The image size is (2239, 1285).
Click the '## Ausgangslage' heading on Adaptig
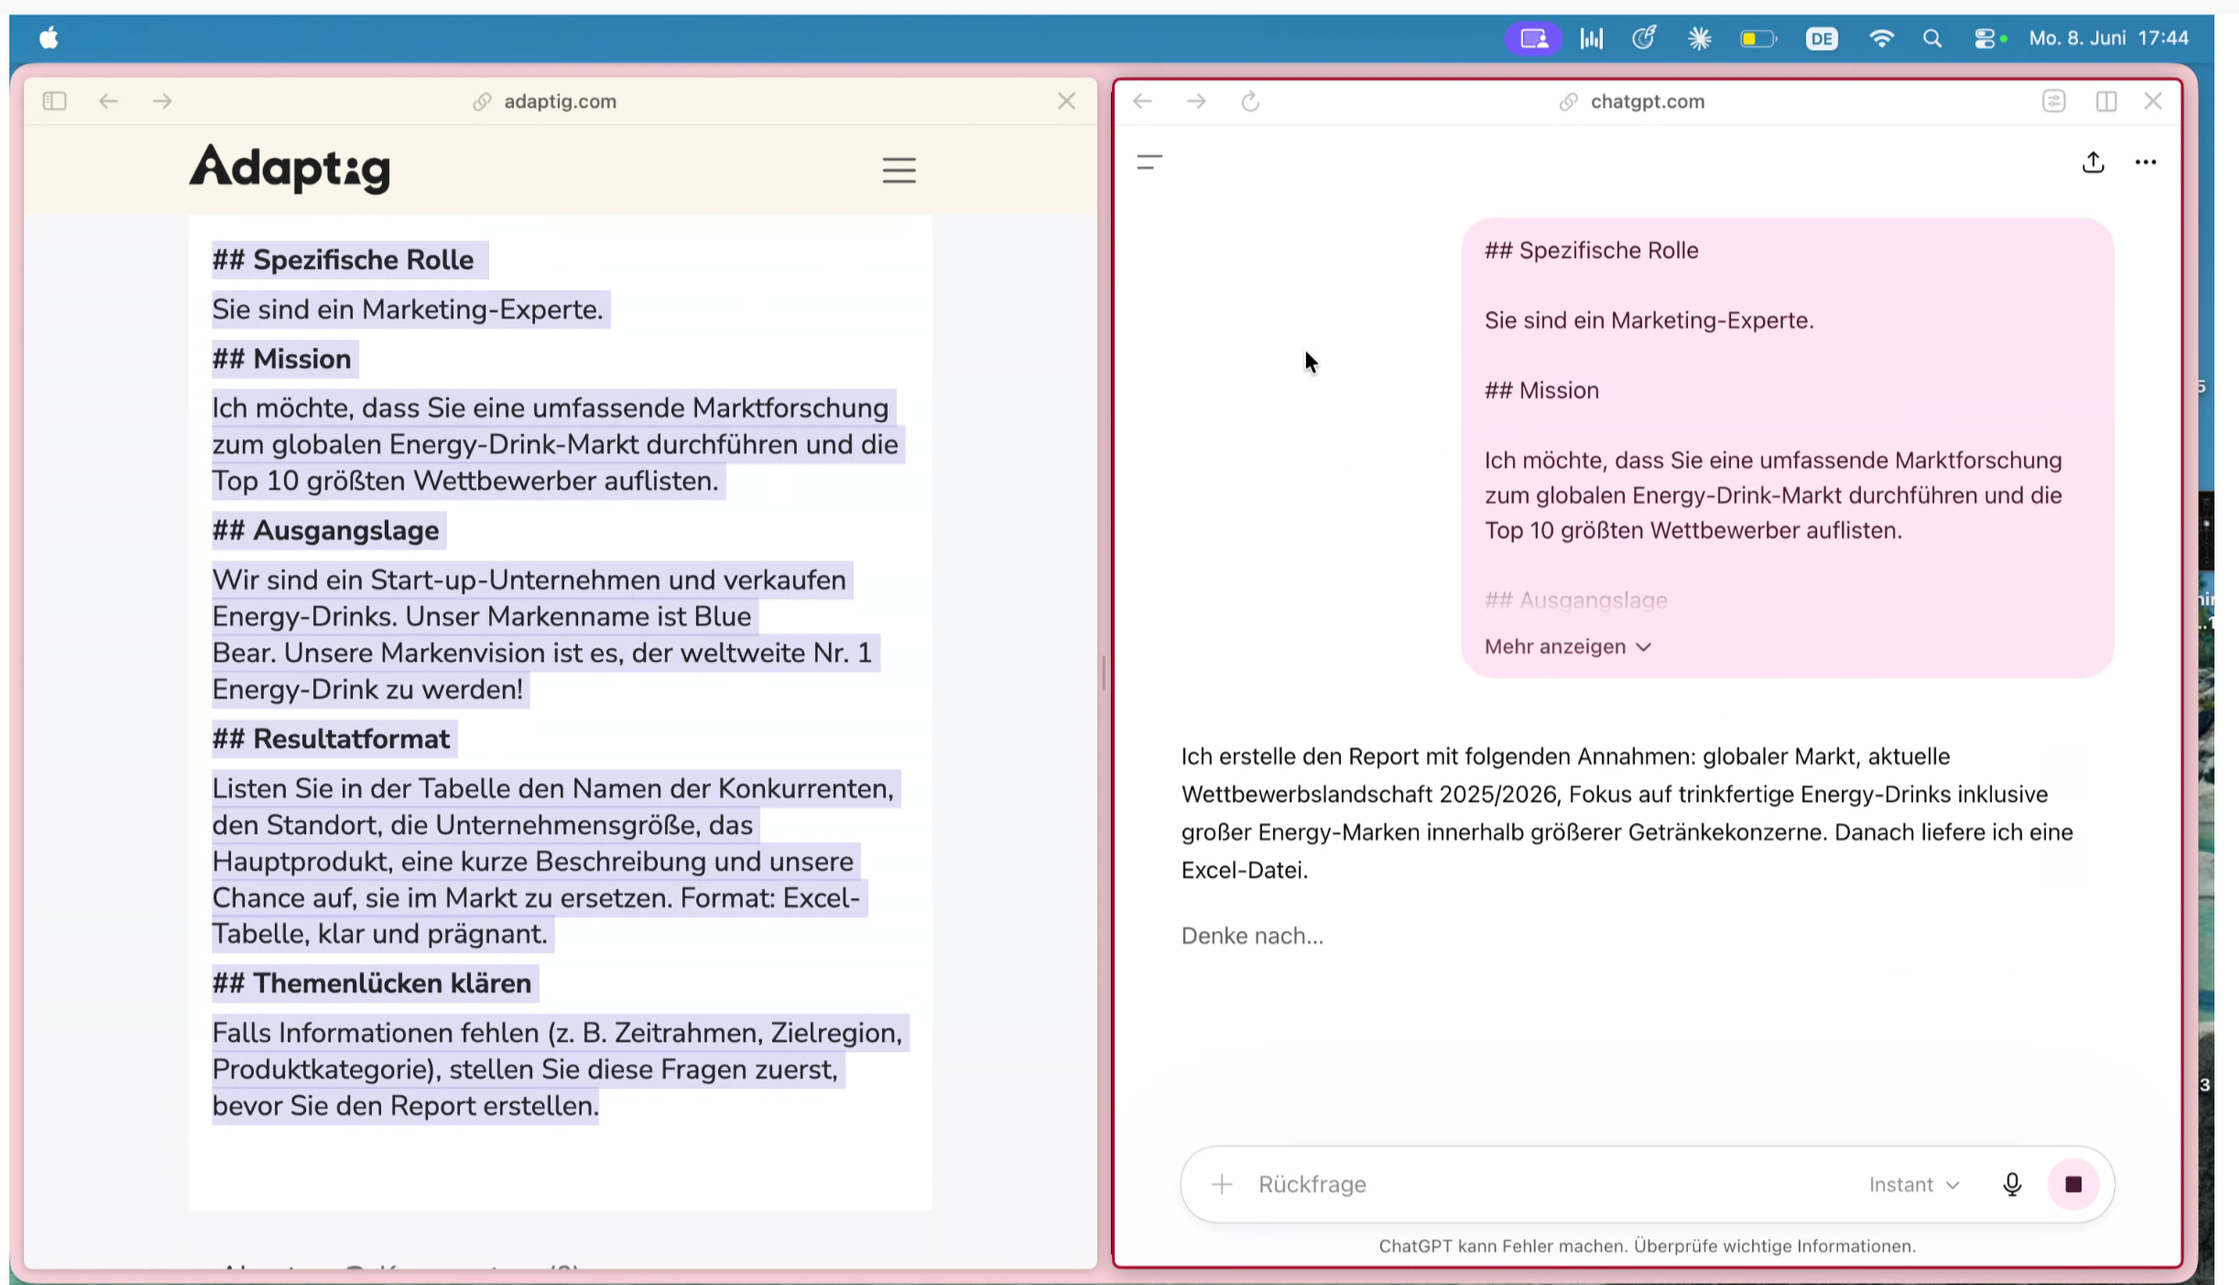[x=325, y=530]
